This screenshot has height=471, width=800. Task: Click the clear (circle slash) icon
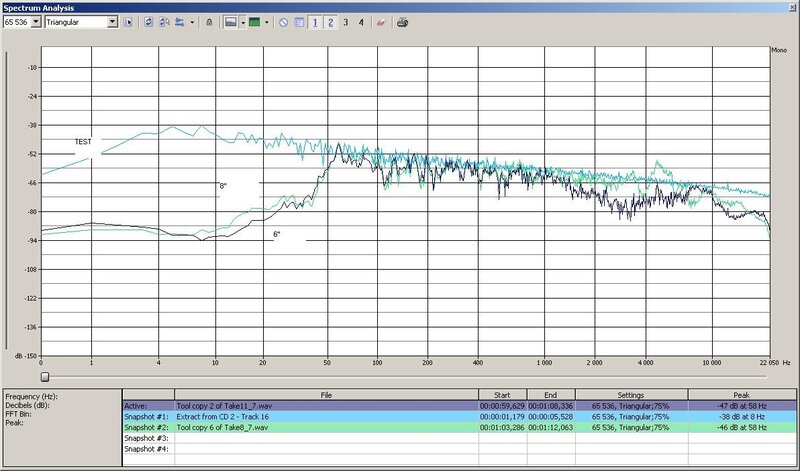tap(284, 21)
